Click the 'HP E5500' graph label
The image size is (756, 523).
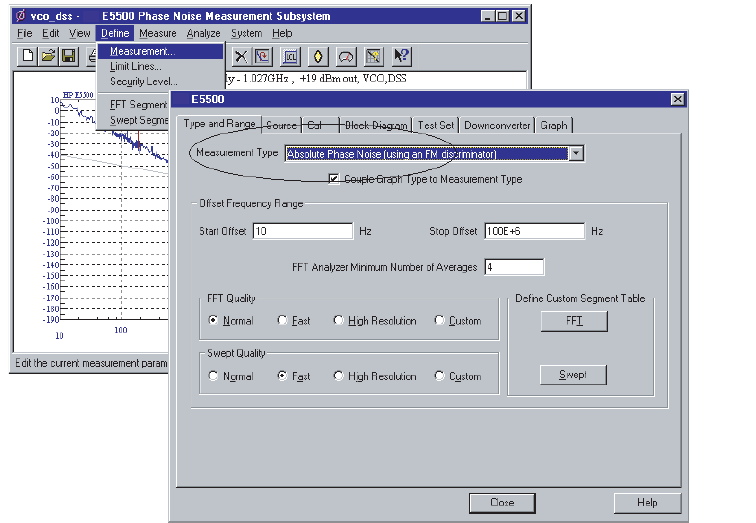(78, 95)
